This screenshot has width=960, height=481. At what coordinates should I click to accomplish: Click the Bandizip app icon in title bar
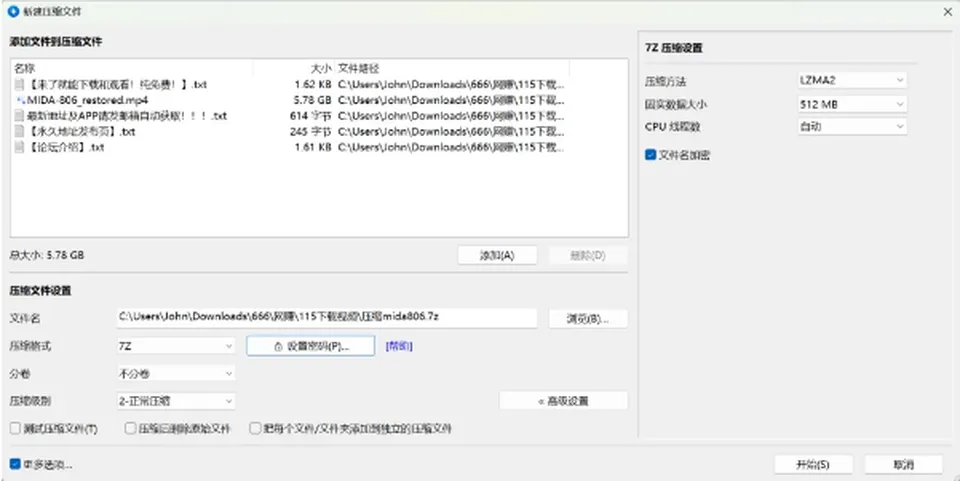pyautogui.click(x=13, y=12)
